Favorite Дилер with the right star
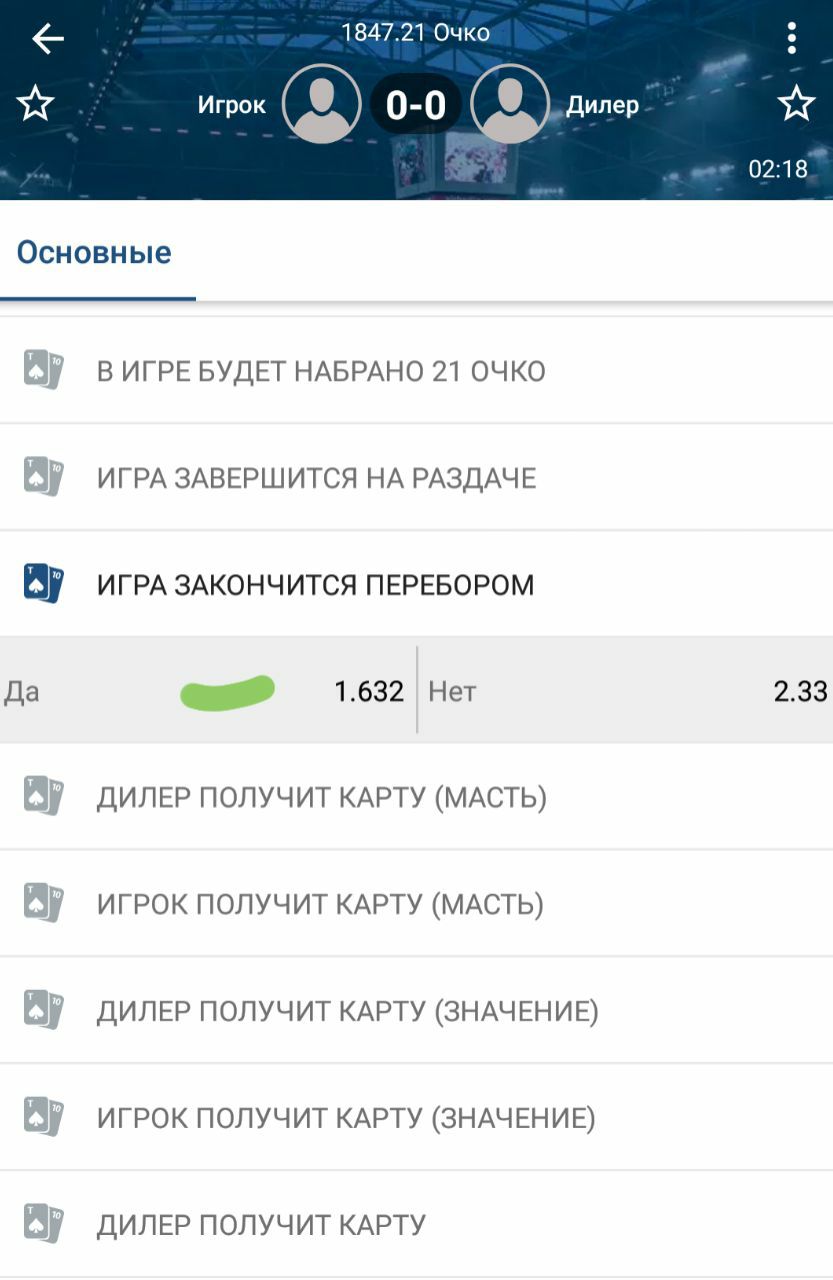This screenshot has height=1280, width=833. click(x=796, y=104)
